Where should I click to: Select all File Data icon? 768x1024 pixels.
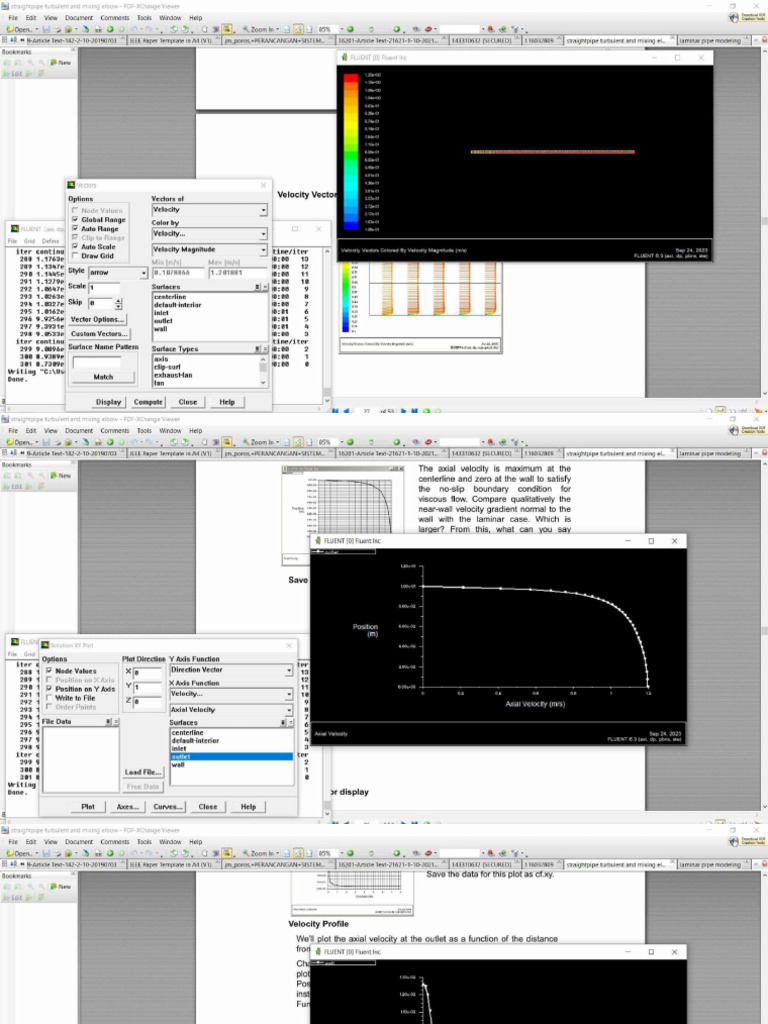(109, 722)
